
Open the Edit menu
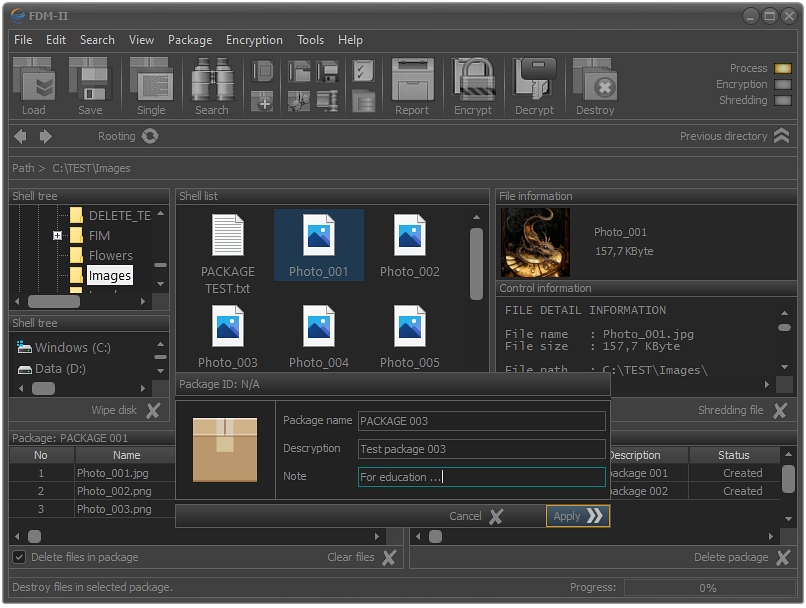(x=56, y=40)
